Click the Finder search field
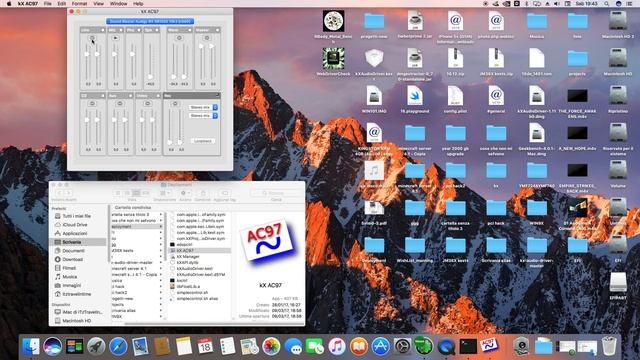 276,193
